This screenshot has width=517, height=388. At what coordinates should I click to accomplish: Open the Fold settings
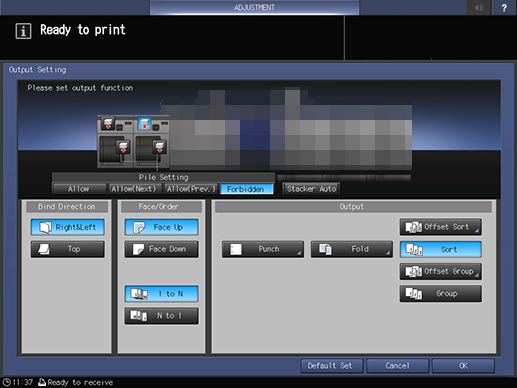[352, 249]
